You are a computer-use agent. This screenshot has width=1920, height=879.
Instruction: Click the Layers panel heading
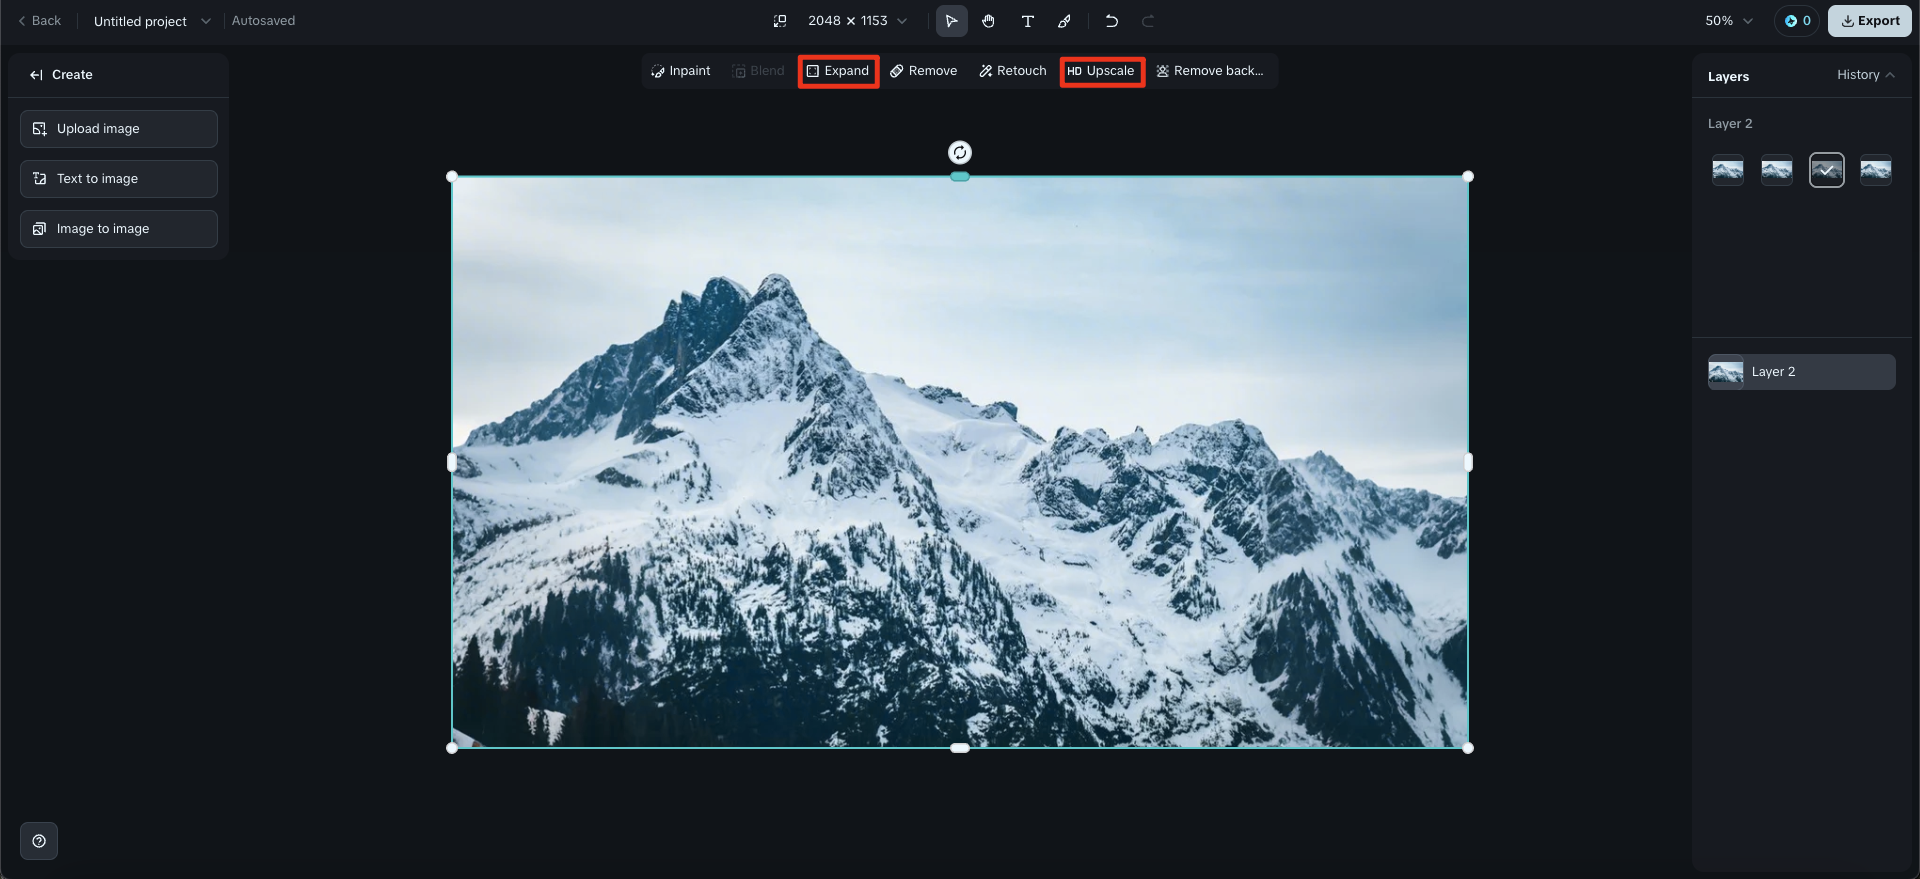coord(1728,77)
